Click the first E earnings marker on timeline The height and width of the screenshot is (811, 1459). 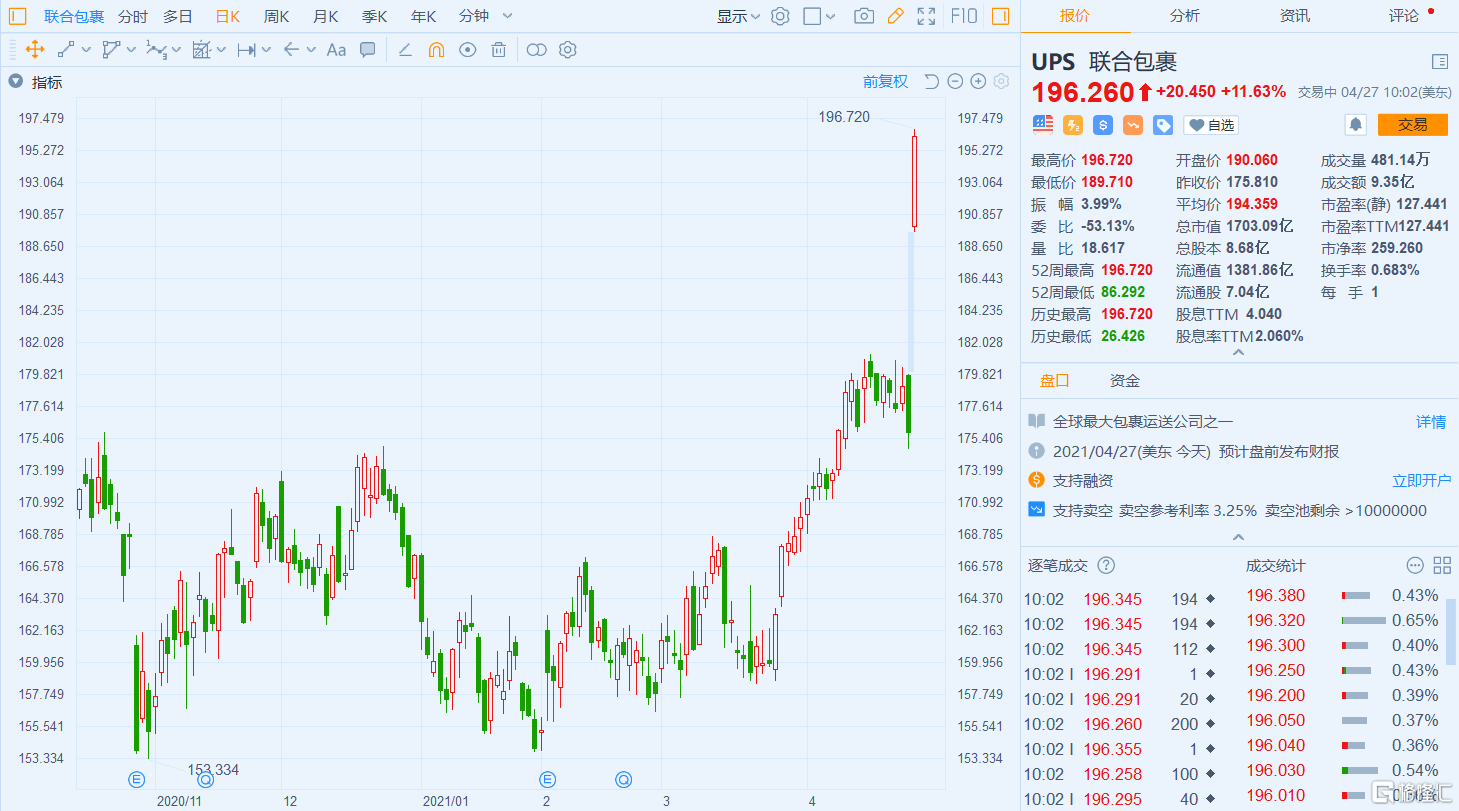coord(137,779)
